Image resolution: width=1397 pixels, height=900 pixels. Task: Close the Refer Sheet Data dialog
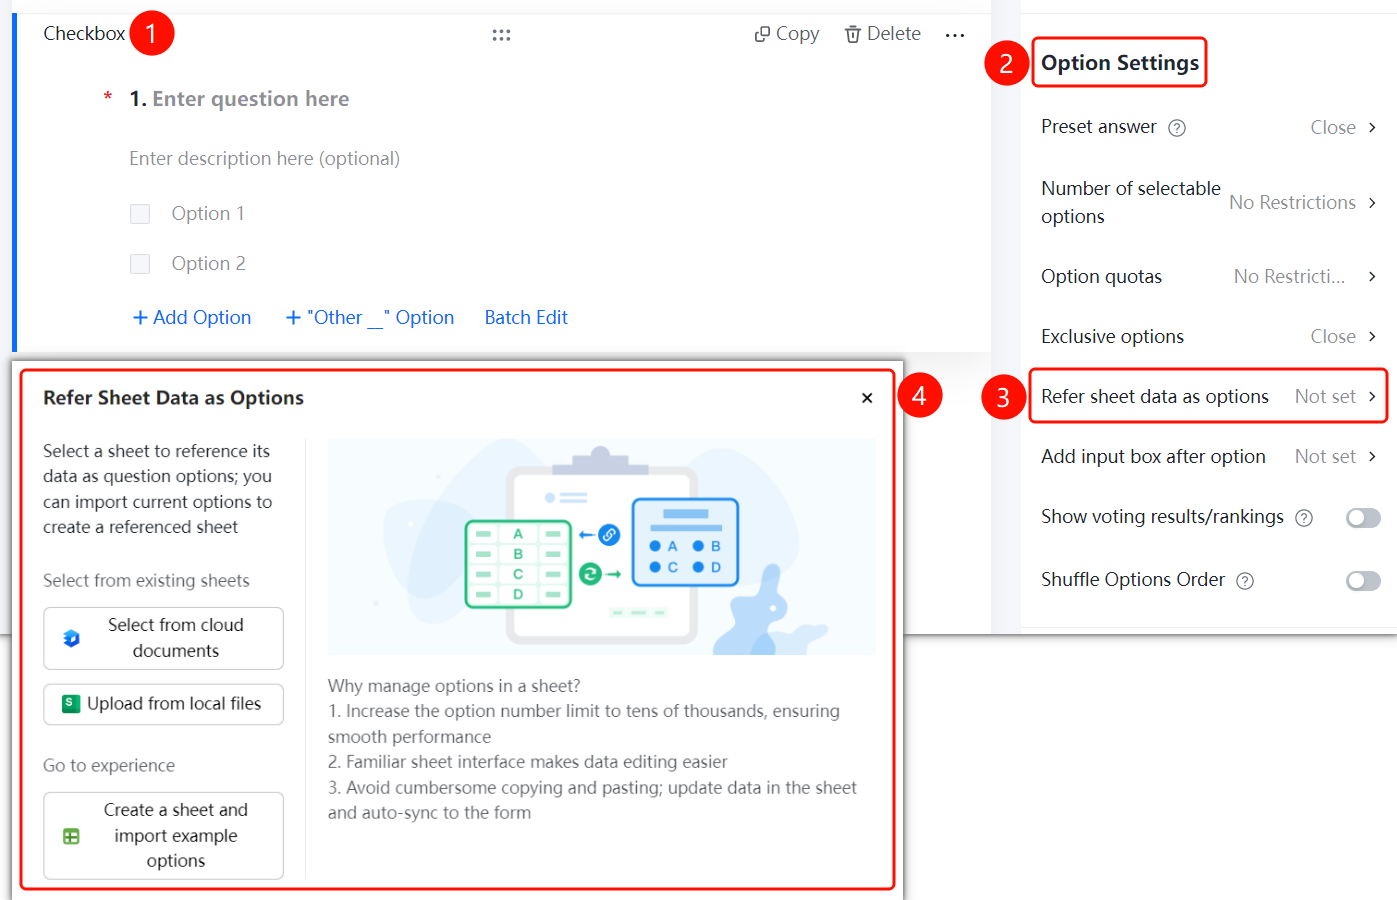(867, 398)
